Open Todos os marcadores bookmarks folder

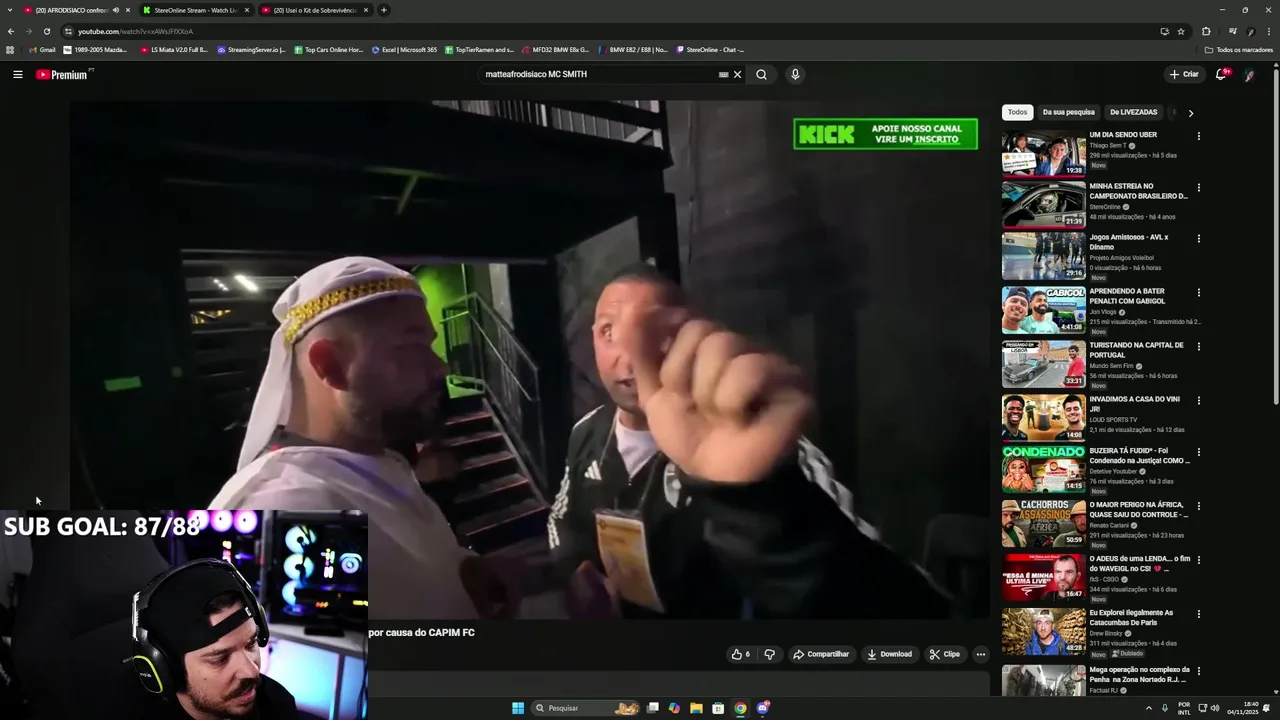[x=1239, y=49]
